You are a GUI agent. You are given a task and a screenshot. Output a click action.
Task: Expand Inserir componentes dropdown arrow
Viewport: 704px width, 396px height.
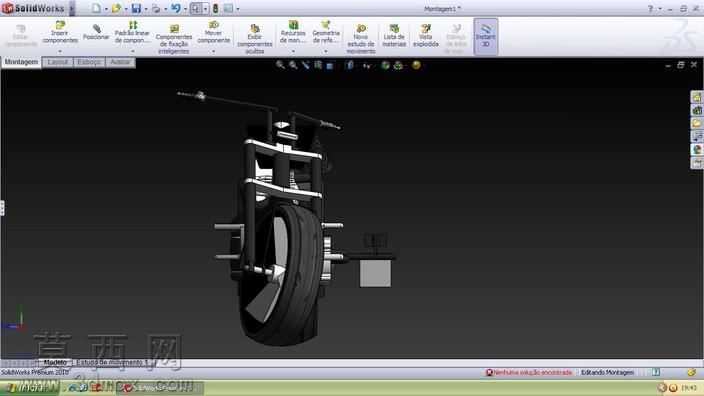click(60, 51)
